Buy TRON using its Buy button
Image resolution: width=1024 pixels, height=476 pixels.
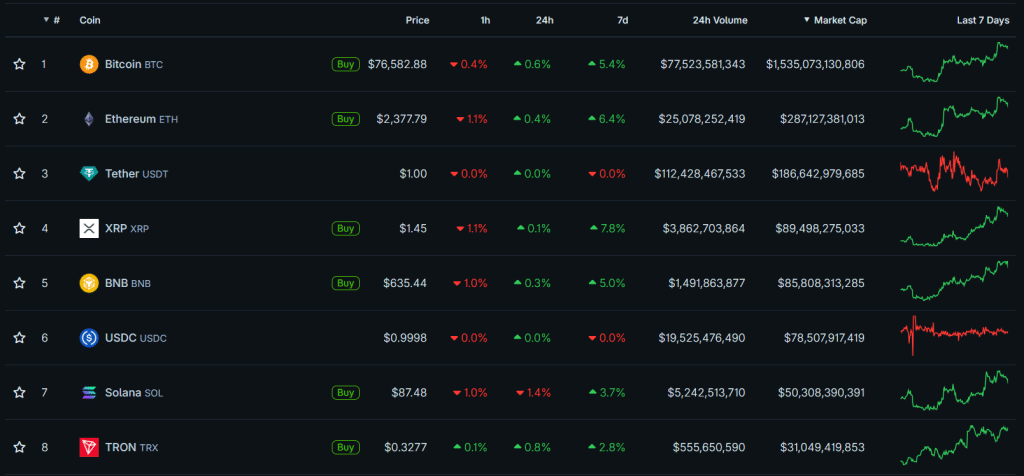(x=345, y=447)
